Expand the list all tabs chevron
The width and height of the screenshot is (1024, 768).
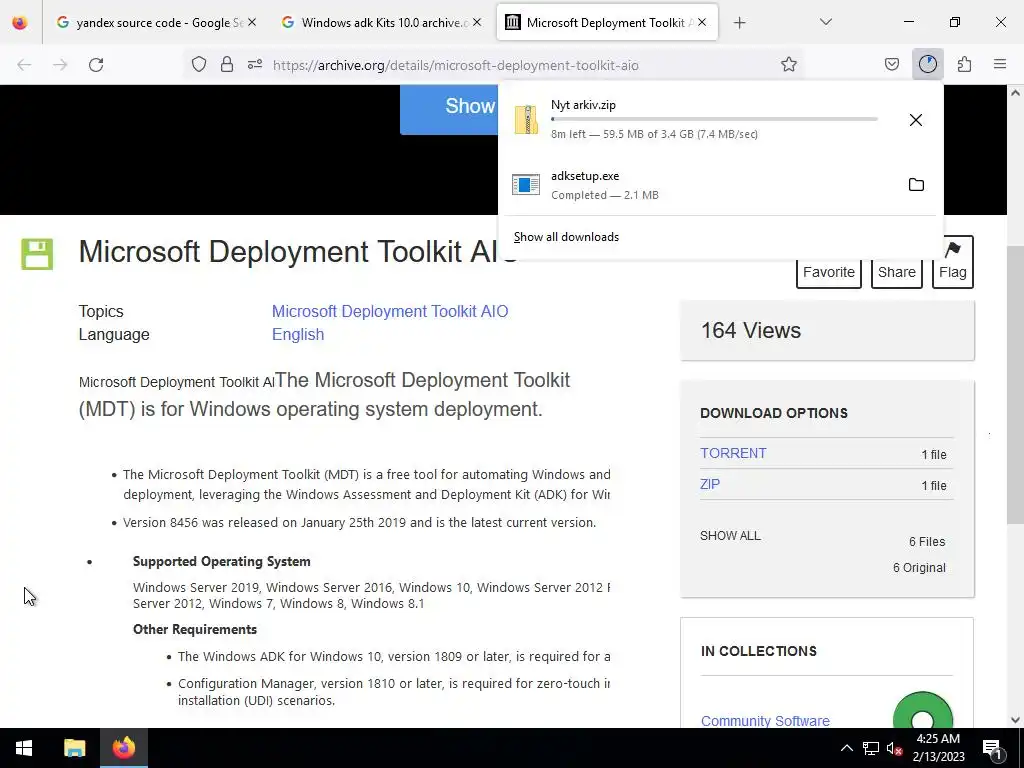click(x=825, y=23)
